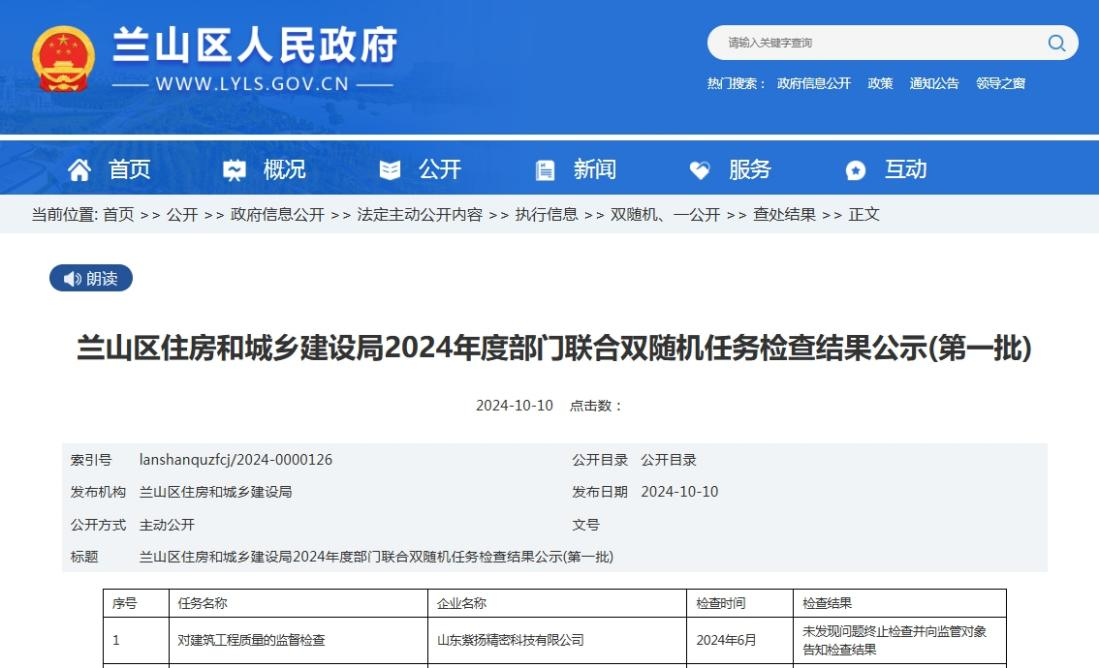Click the 朗读 read-aloud button
This screenshot has height=668, width=1099.
pyautogui.click(x=91, y=278)
